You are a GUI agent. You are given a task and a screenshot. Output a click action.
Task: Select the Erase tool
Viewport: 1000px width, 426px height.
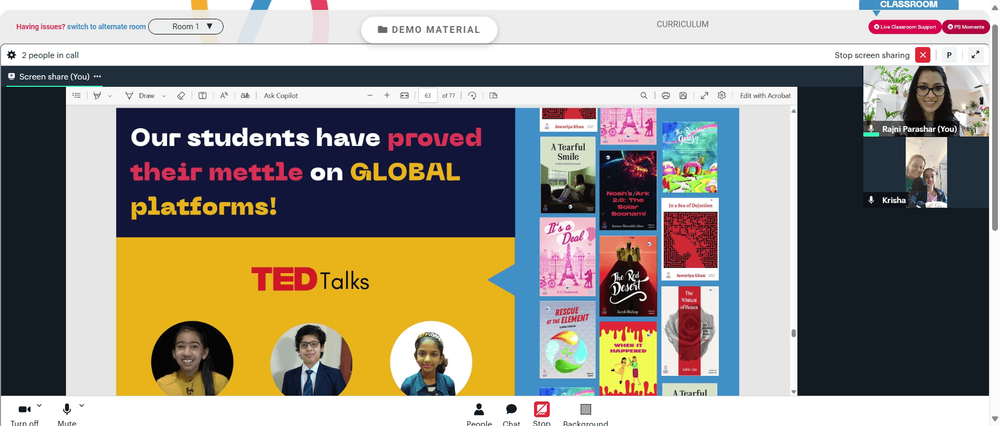[x=180, y=96]
